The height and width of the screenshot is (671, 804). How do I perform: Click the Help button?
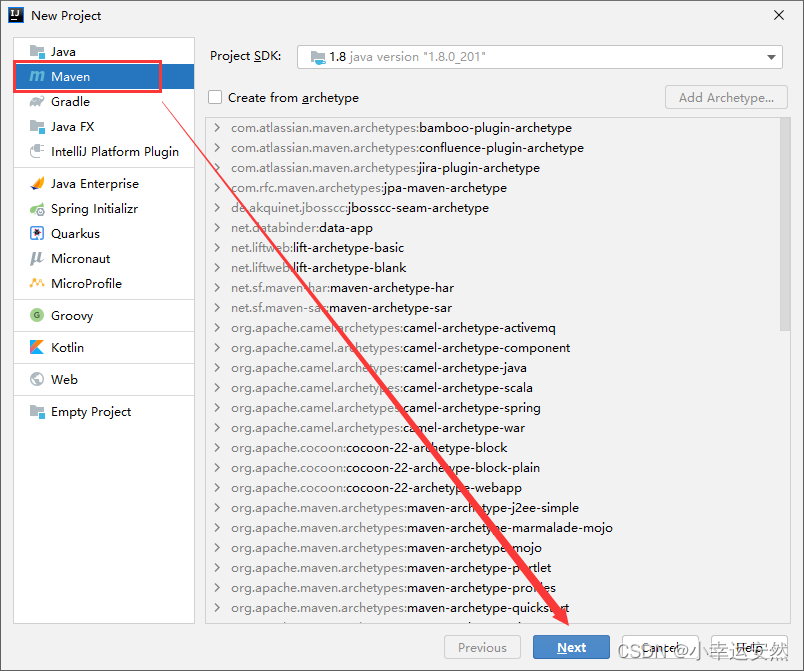749,647
